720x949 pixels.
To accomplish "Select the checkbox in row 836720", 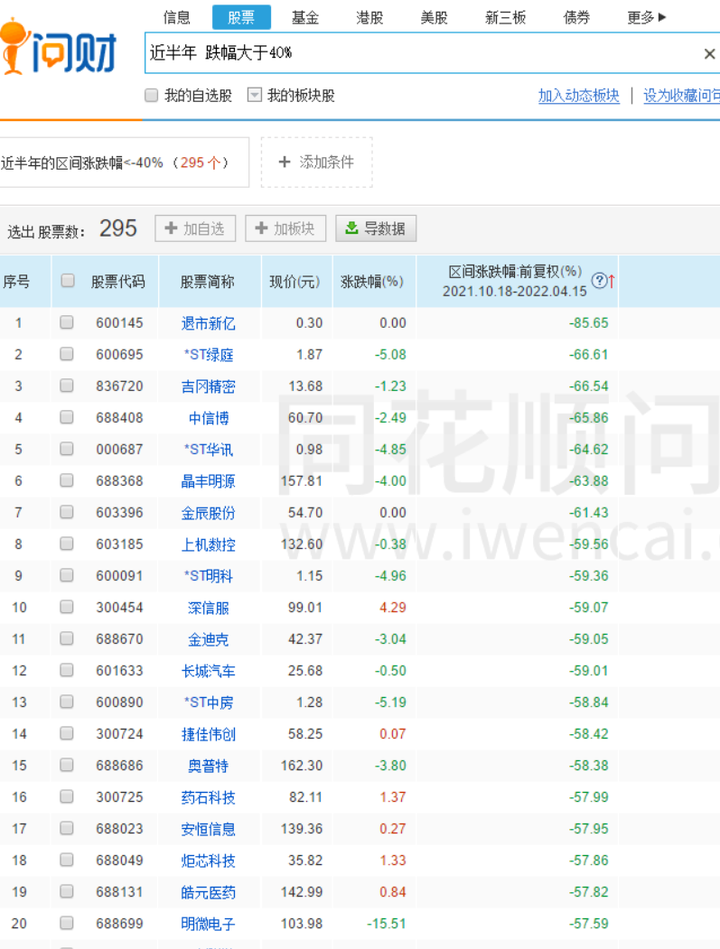I will click(67, 386).
